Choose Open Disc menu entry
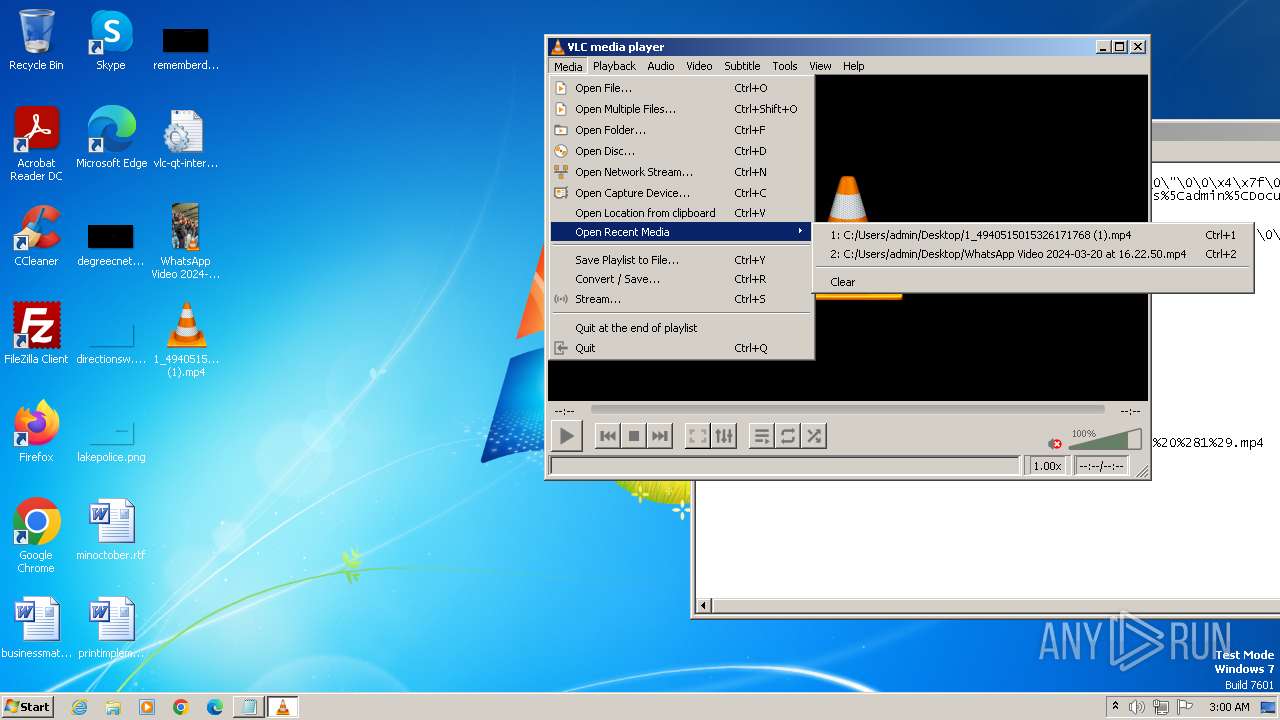 pos(683,151)
